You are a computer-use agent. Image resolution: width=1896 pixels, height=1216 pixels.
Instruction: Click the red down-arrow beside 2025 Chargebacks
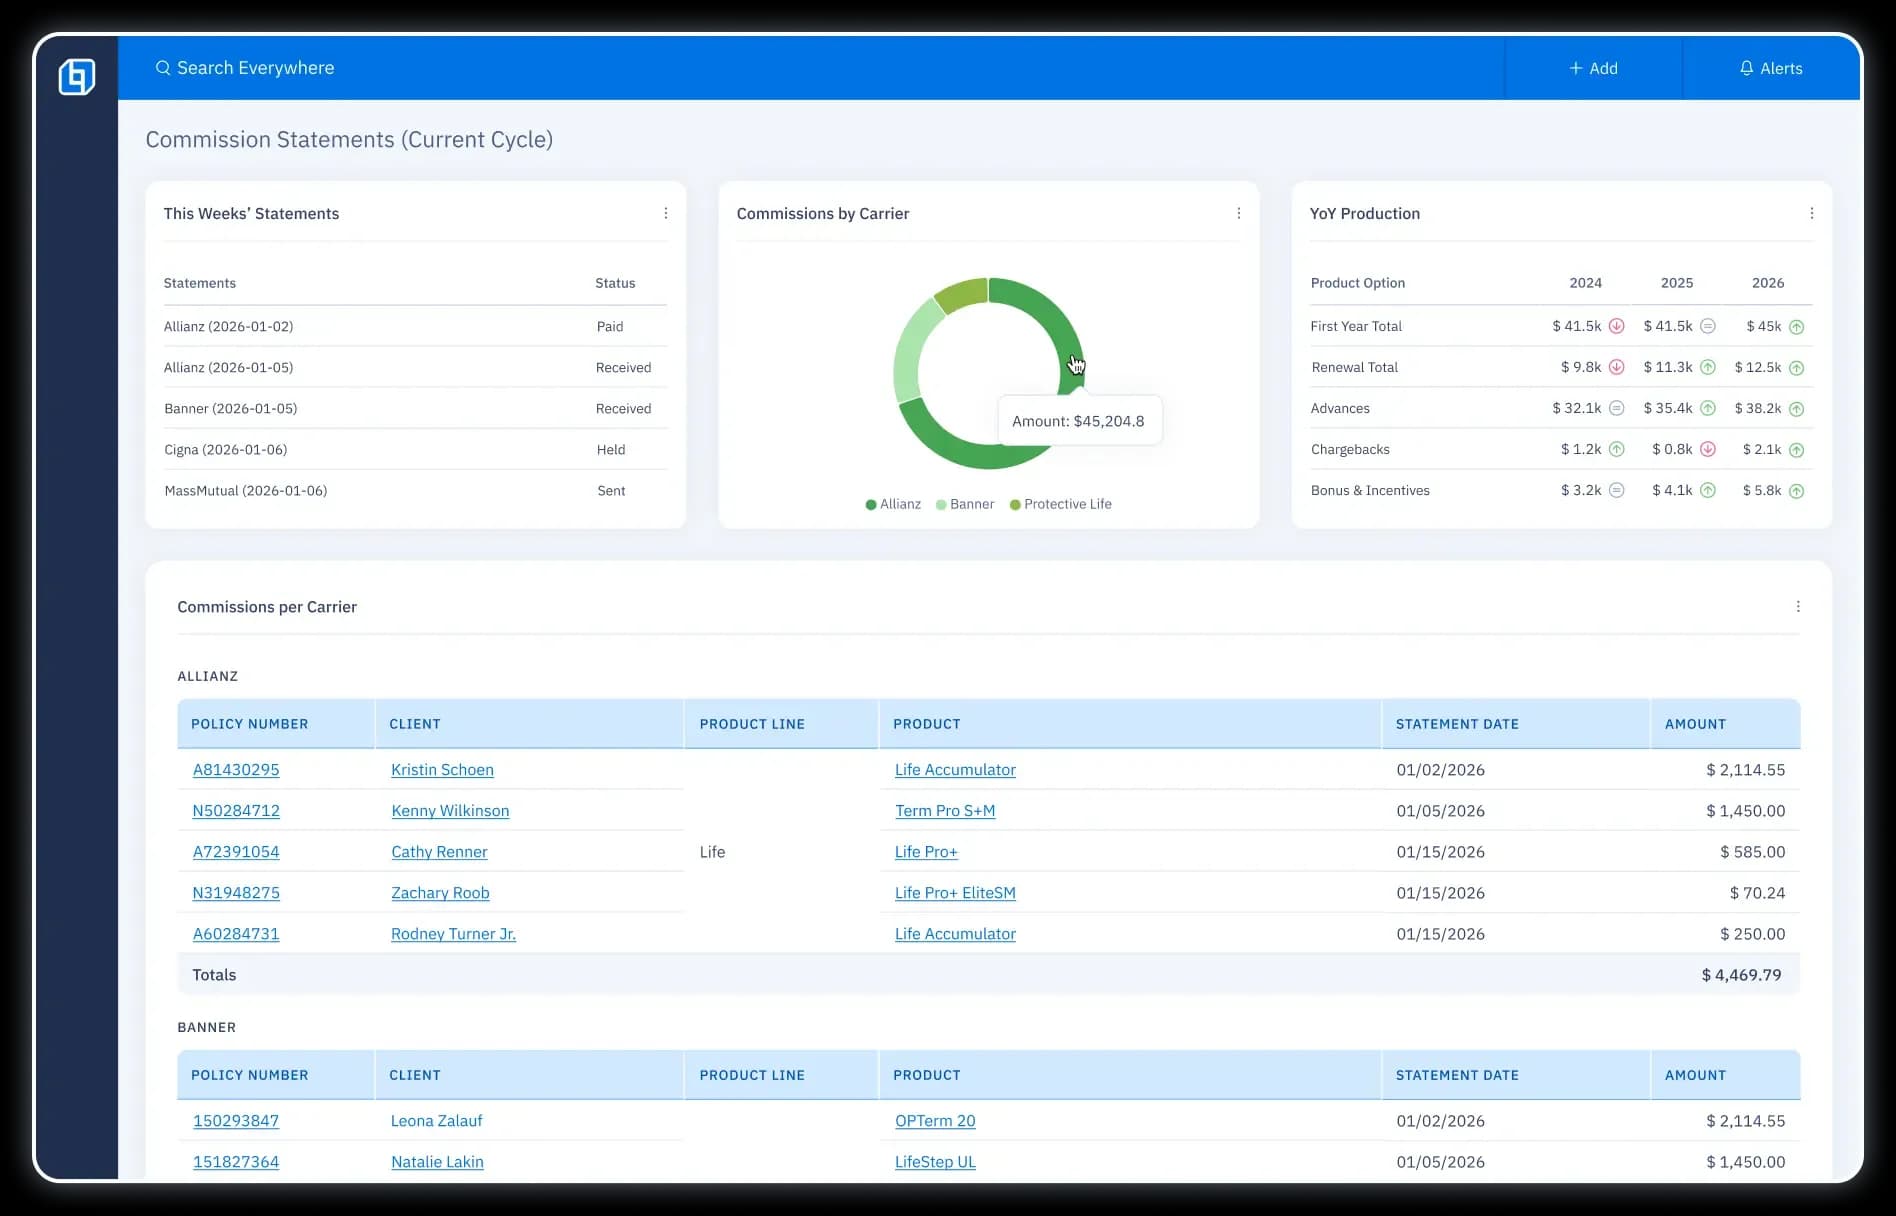[1707, 449]
